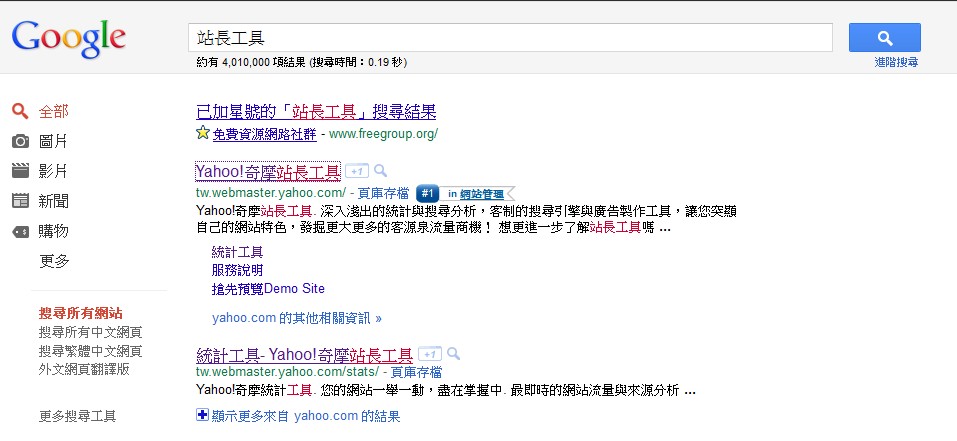Click the camera icon for 圖片
The width and height of the screenshot is (957, 441).
pyautogui.click(x=20, y=142)
